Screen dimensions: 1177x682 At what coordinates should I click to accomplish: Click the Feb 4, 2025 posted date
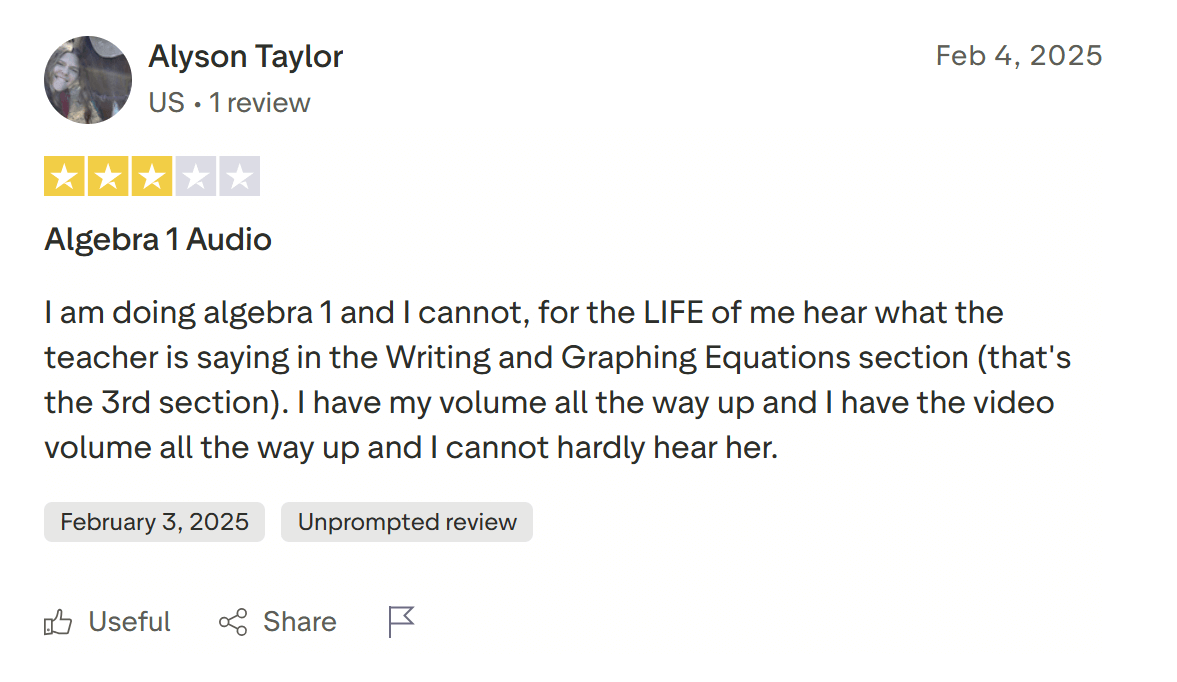[1018, 55]
